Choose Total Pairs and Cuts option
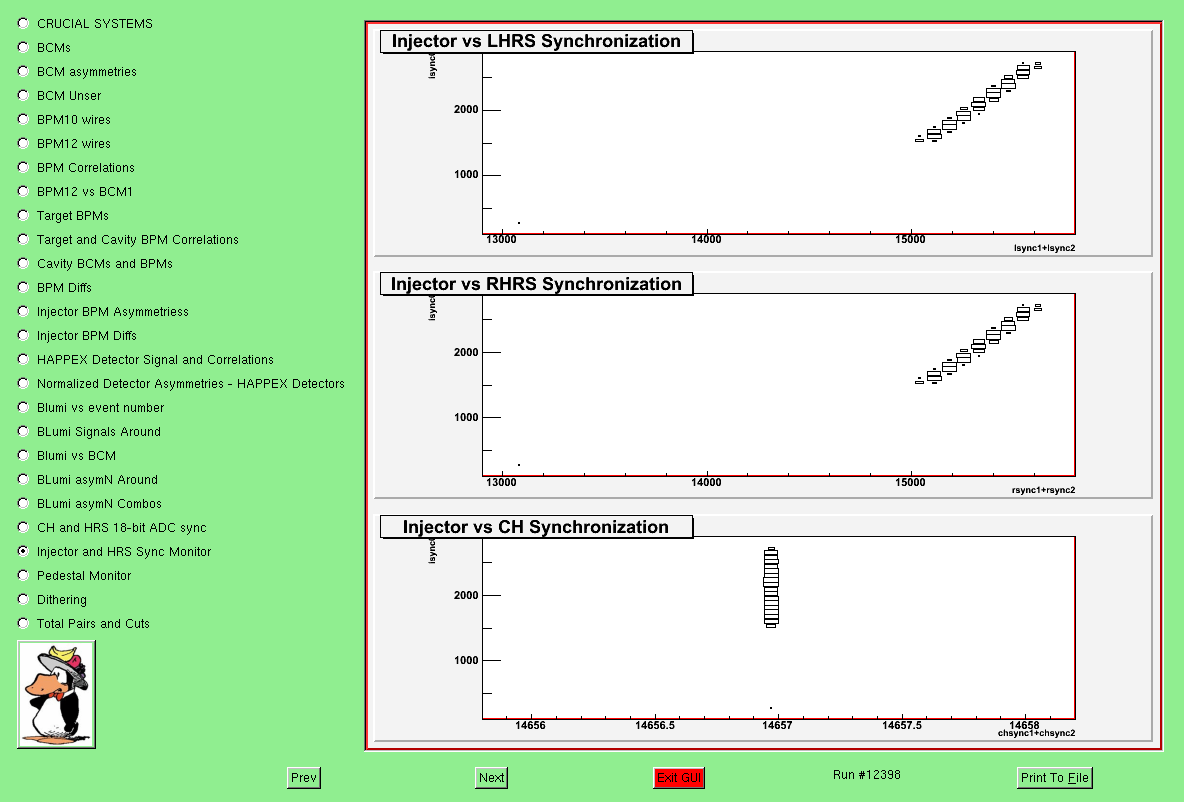 coord(23,623)
